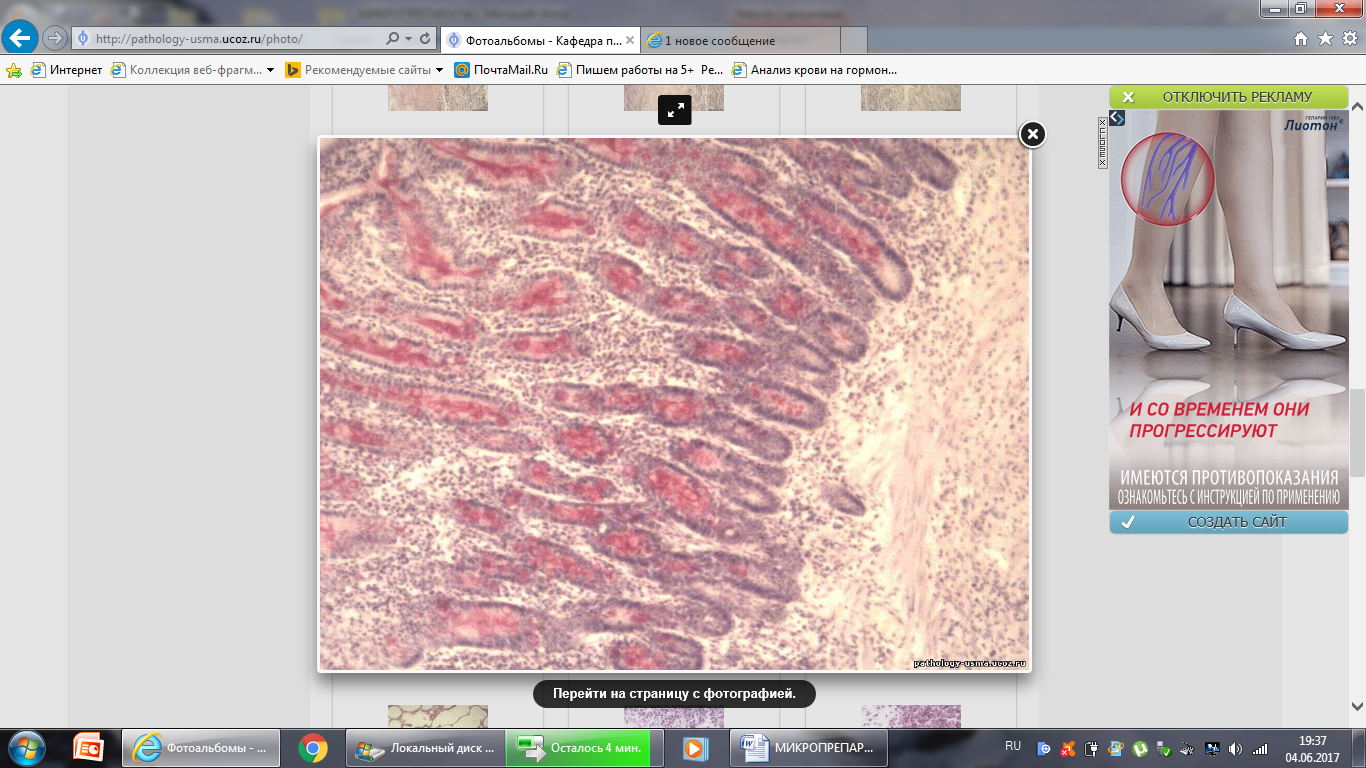Open the Рекомендуемые сайты favorite
Image resolution: width=1366 pixels, height=768 pixels.
(x=359, y=70)
